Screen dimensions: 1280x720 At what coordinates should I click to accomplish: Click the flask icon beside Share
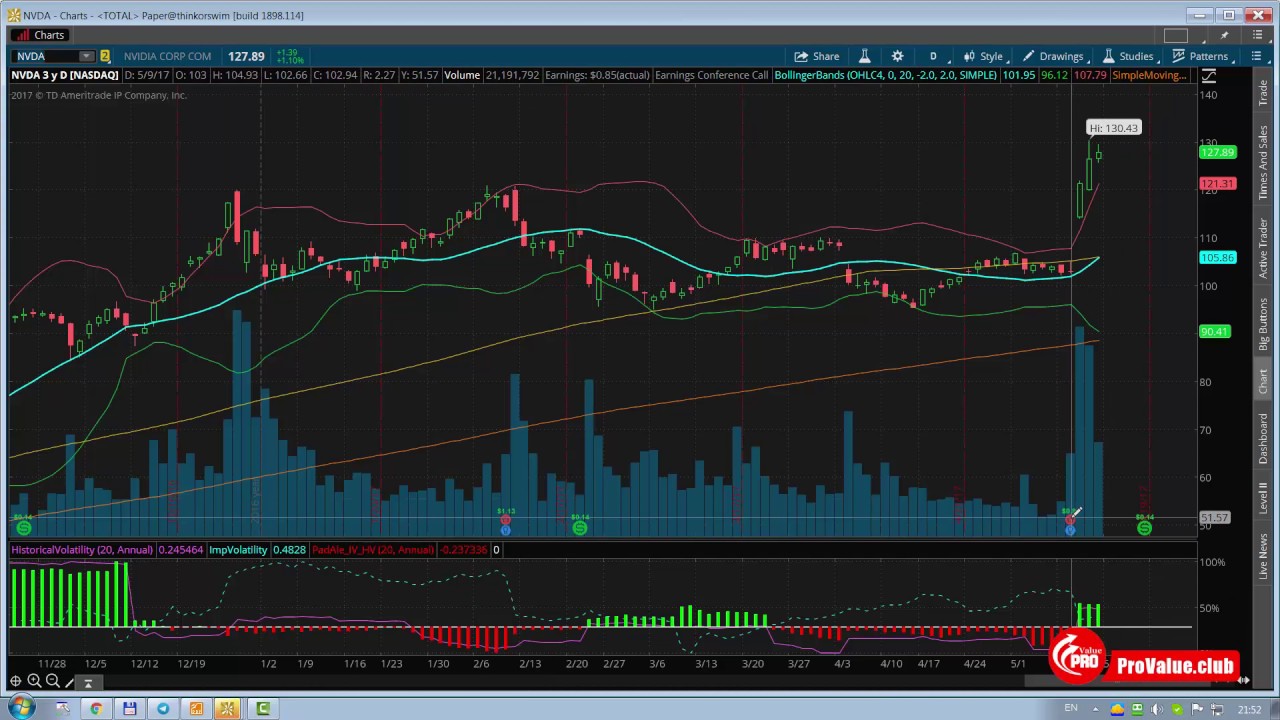[x=864, y=56]
